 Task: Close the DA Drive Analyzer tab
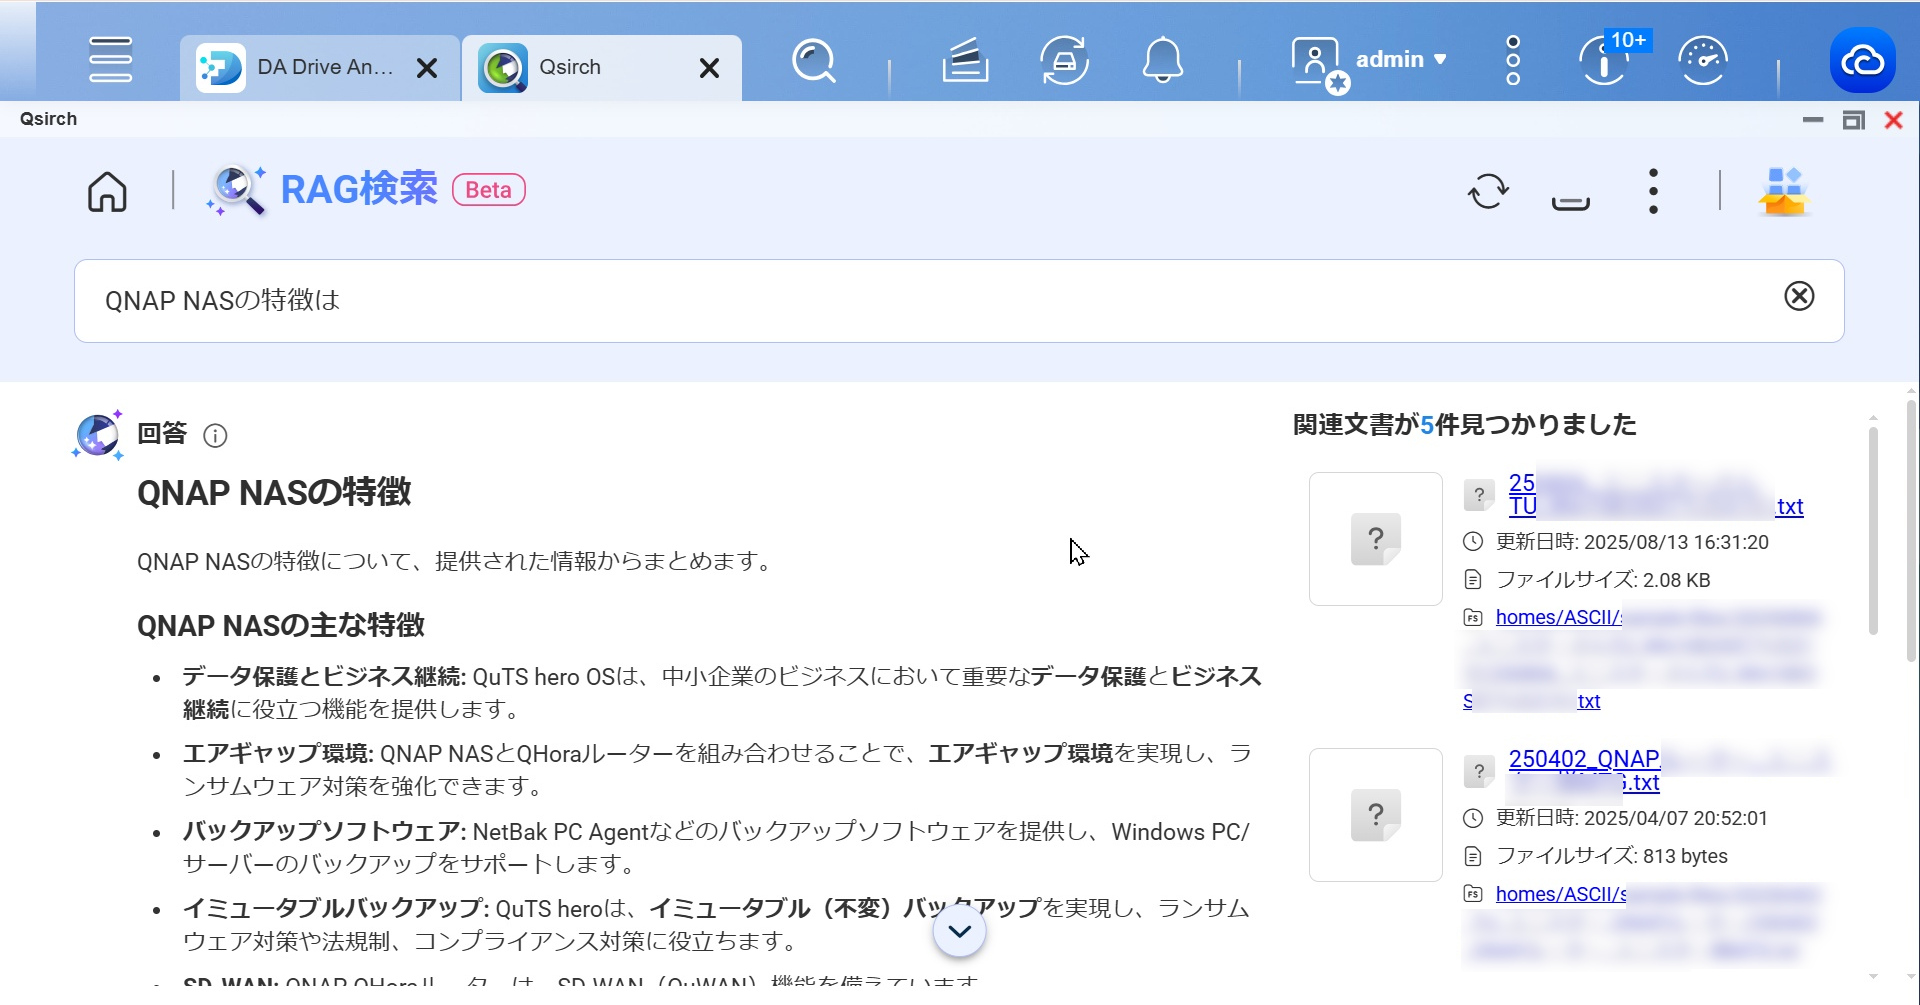[427, 68]
